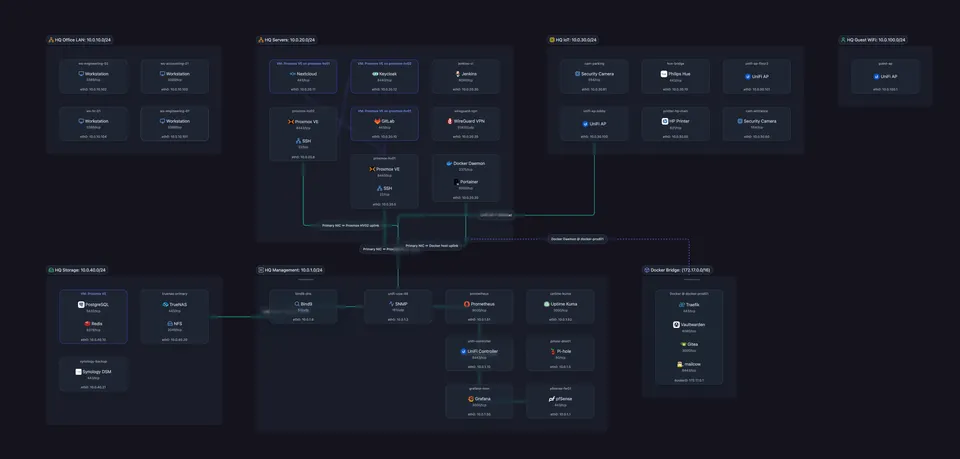Screen dimensions: 960x459
Task: Select the cam-entrance Security Camera node
Action: click(756, 124)
